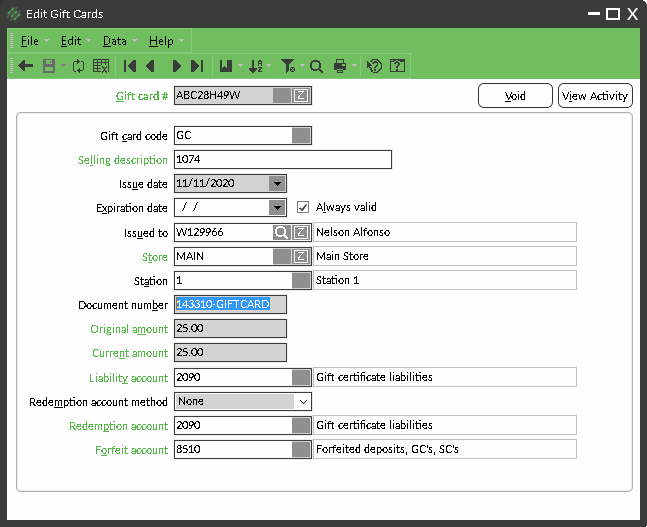The image size is (647, 527).
Task: Click the Forfeit account 8510 field
Action: (233, 449)
